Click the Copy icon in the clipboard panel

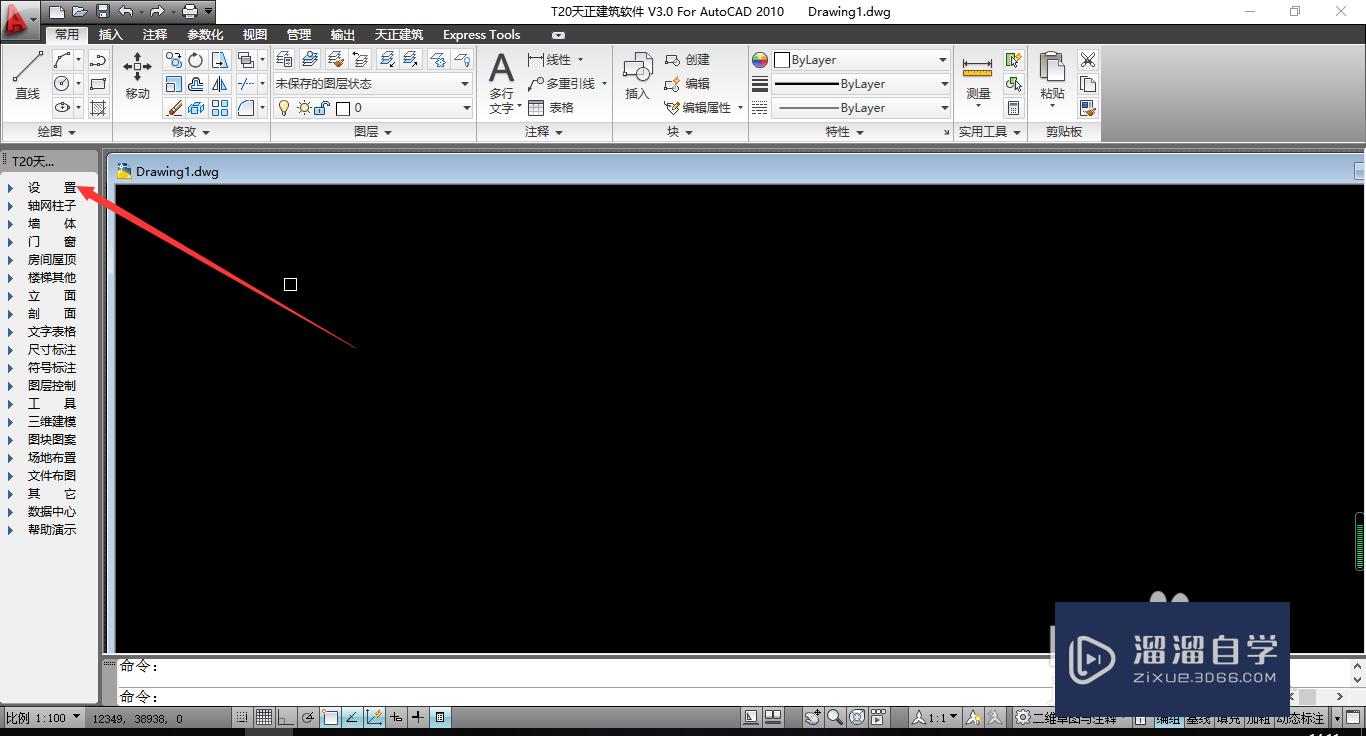coord(1088,84)
